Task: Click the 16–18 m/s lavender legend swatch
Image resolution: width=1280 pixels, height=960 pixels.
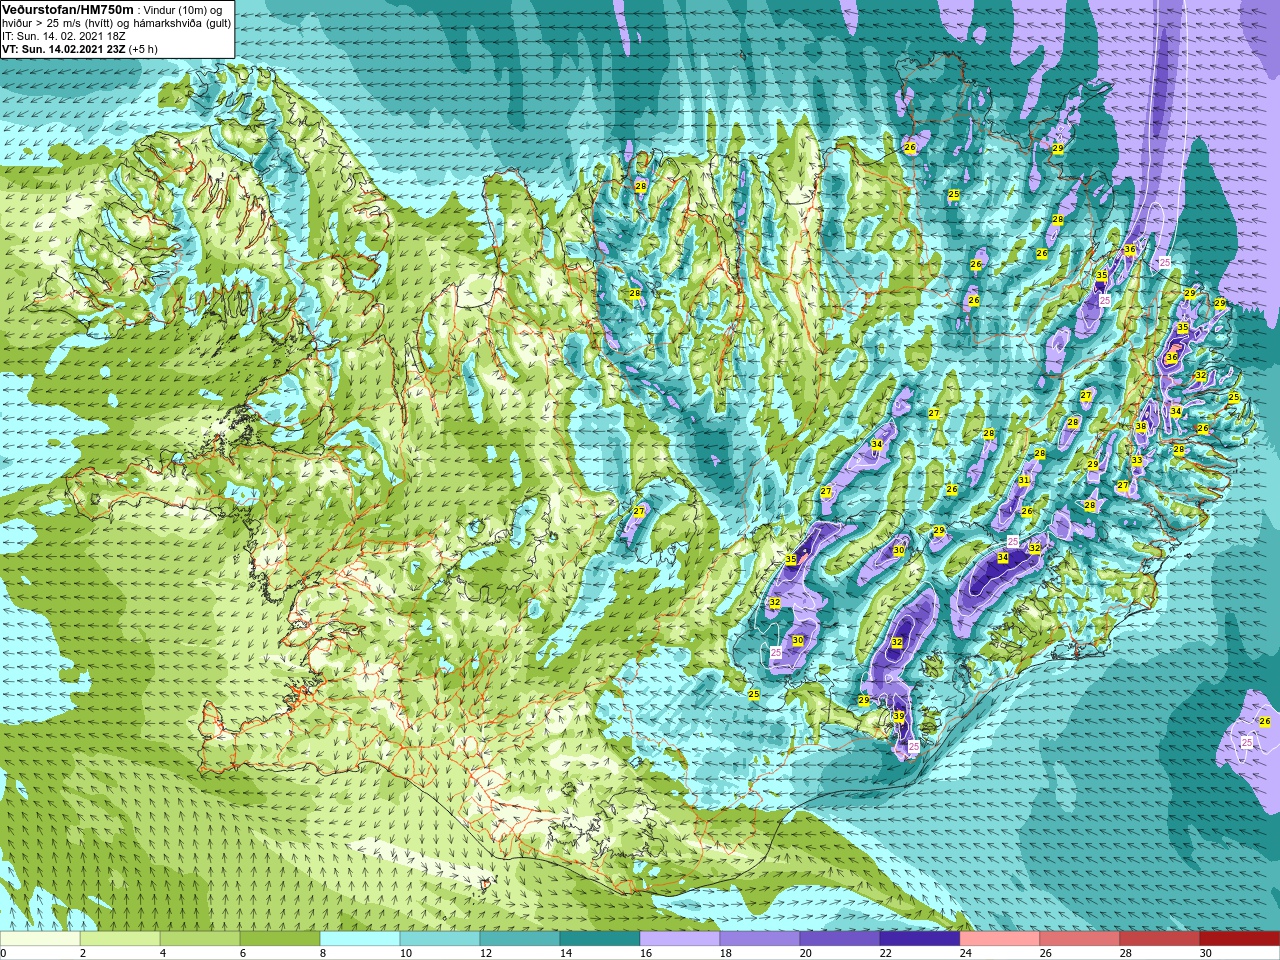Action: point(680,939)
